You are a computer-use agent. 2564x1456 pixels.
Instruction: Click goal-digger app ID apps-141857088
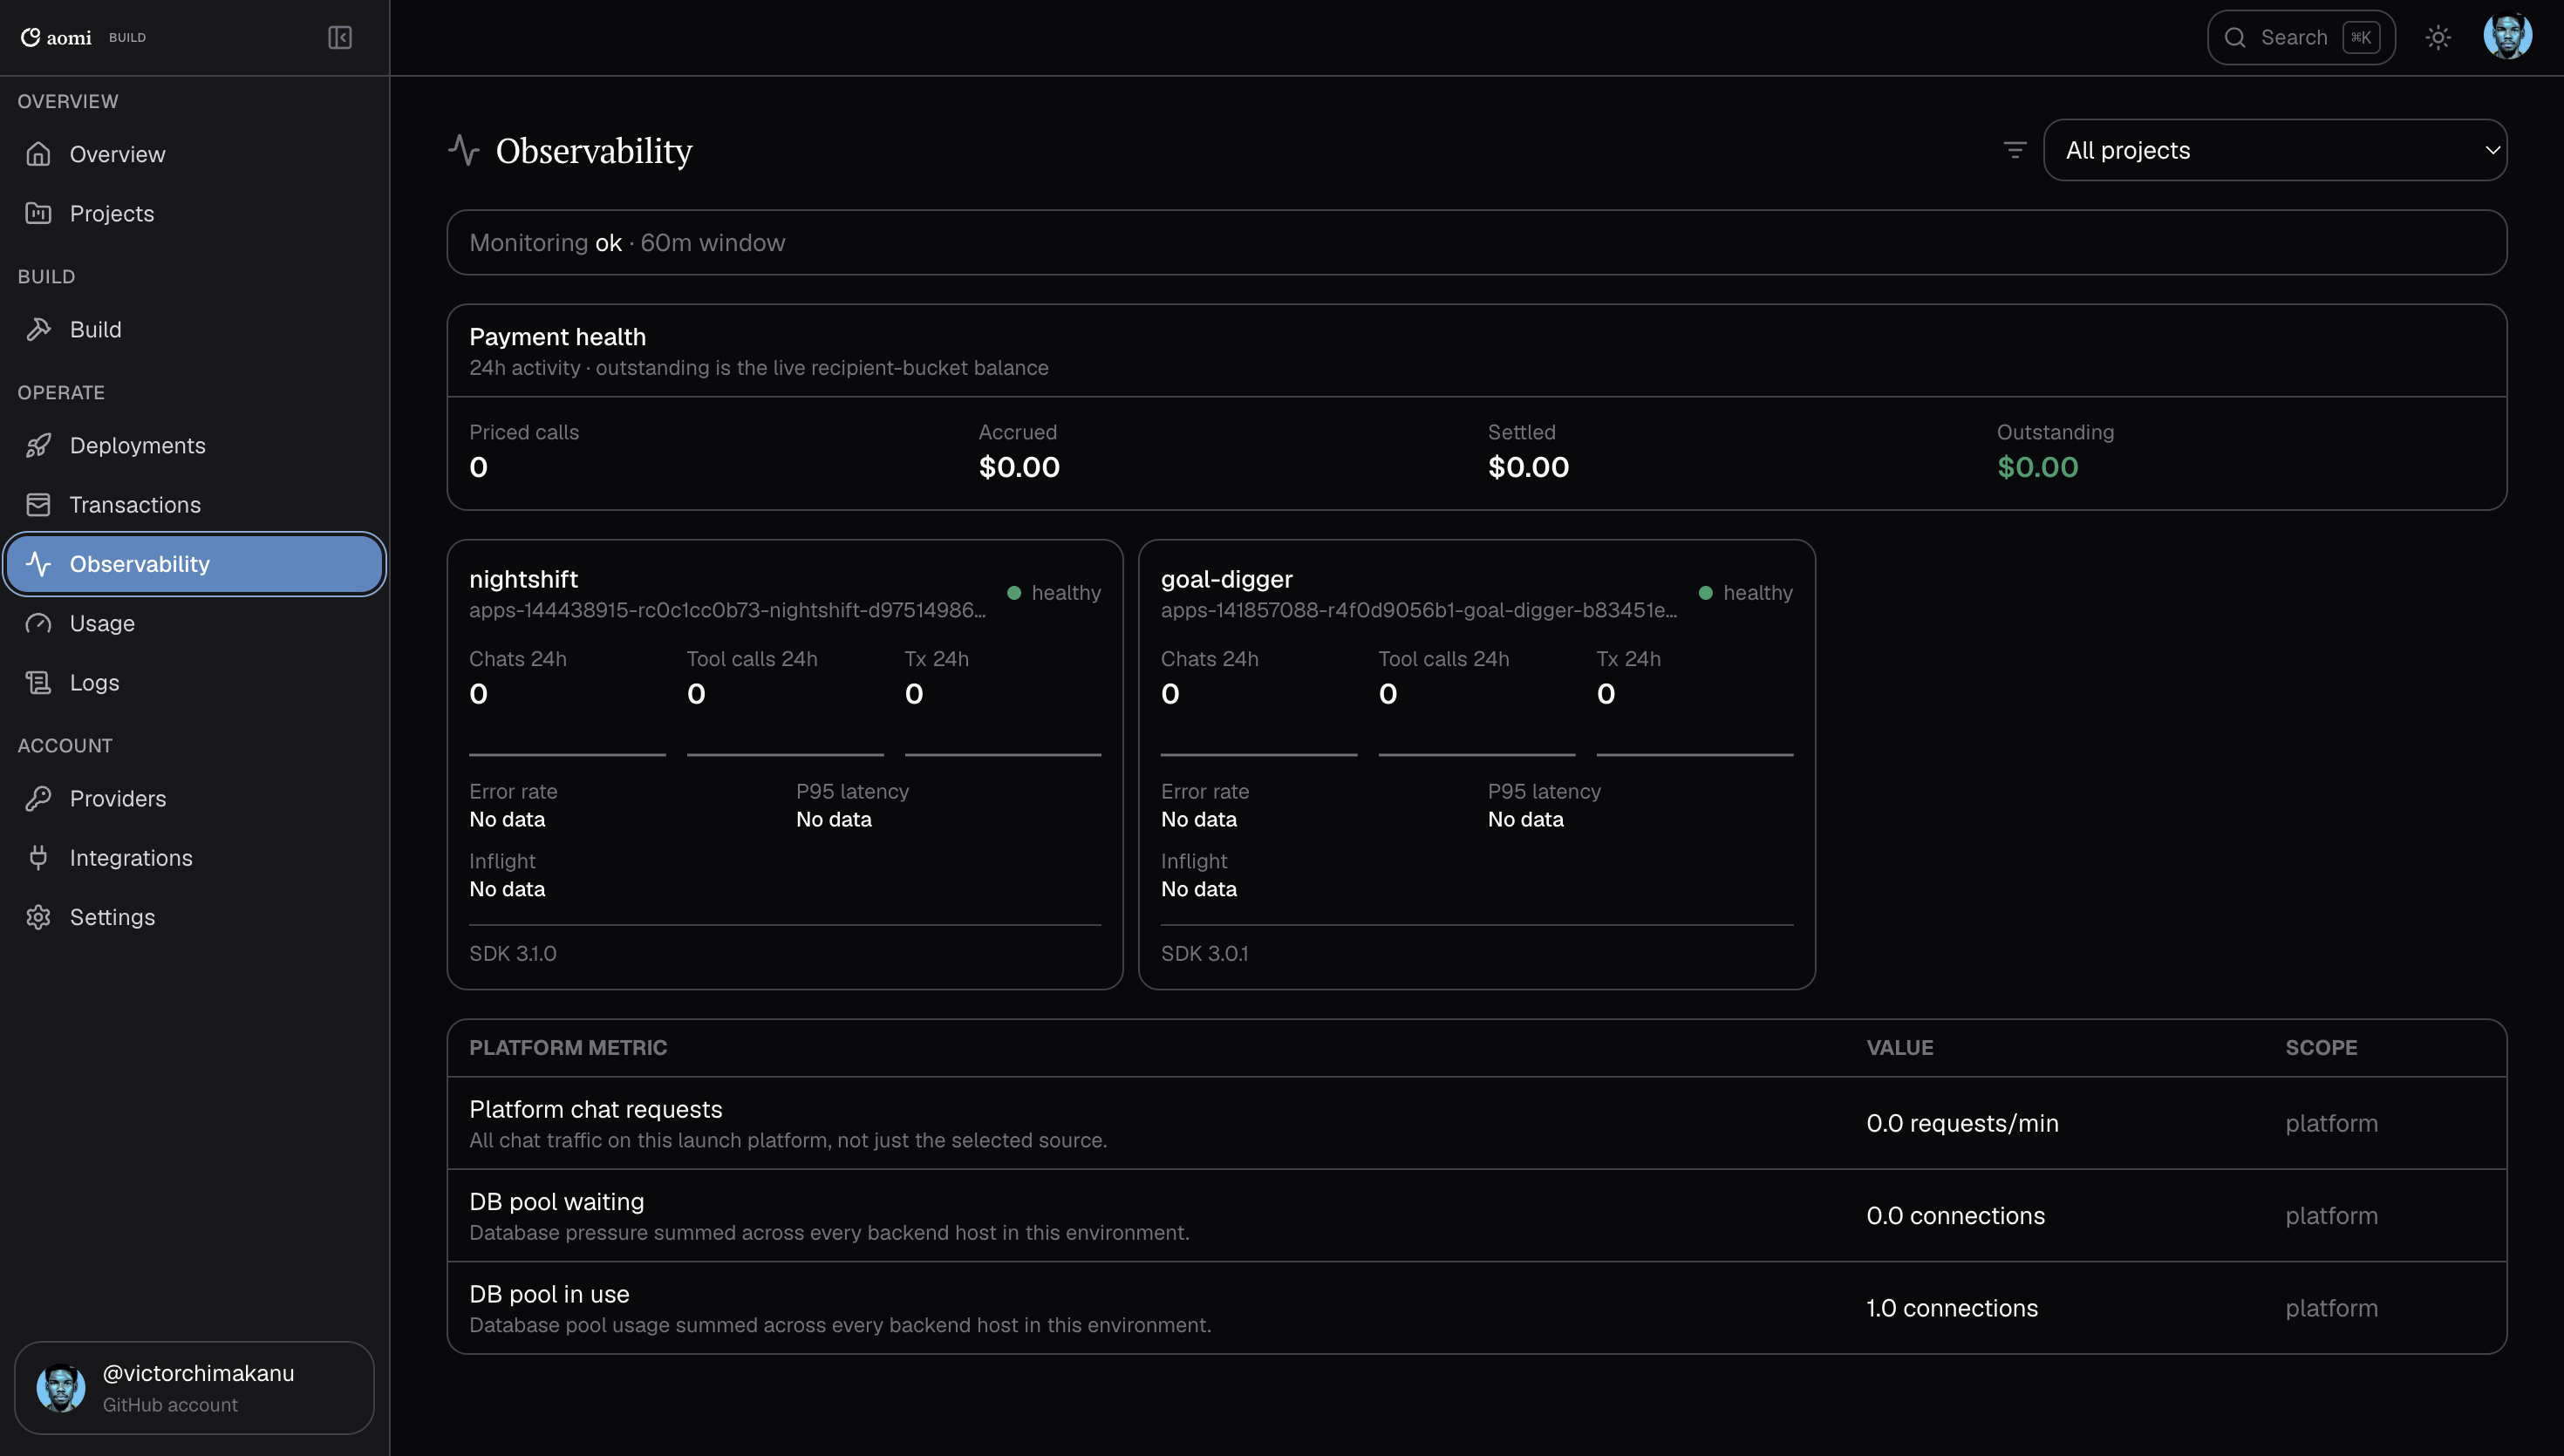point(1419,610)
